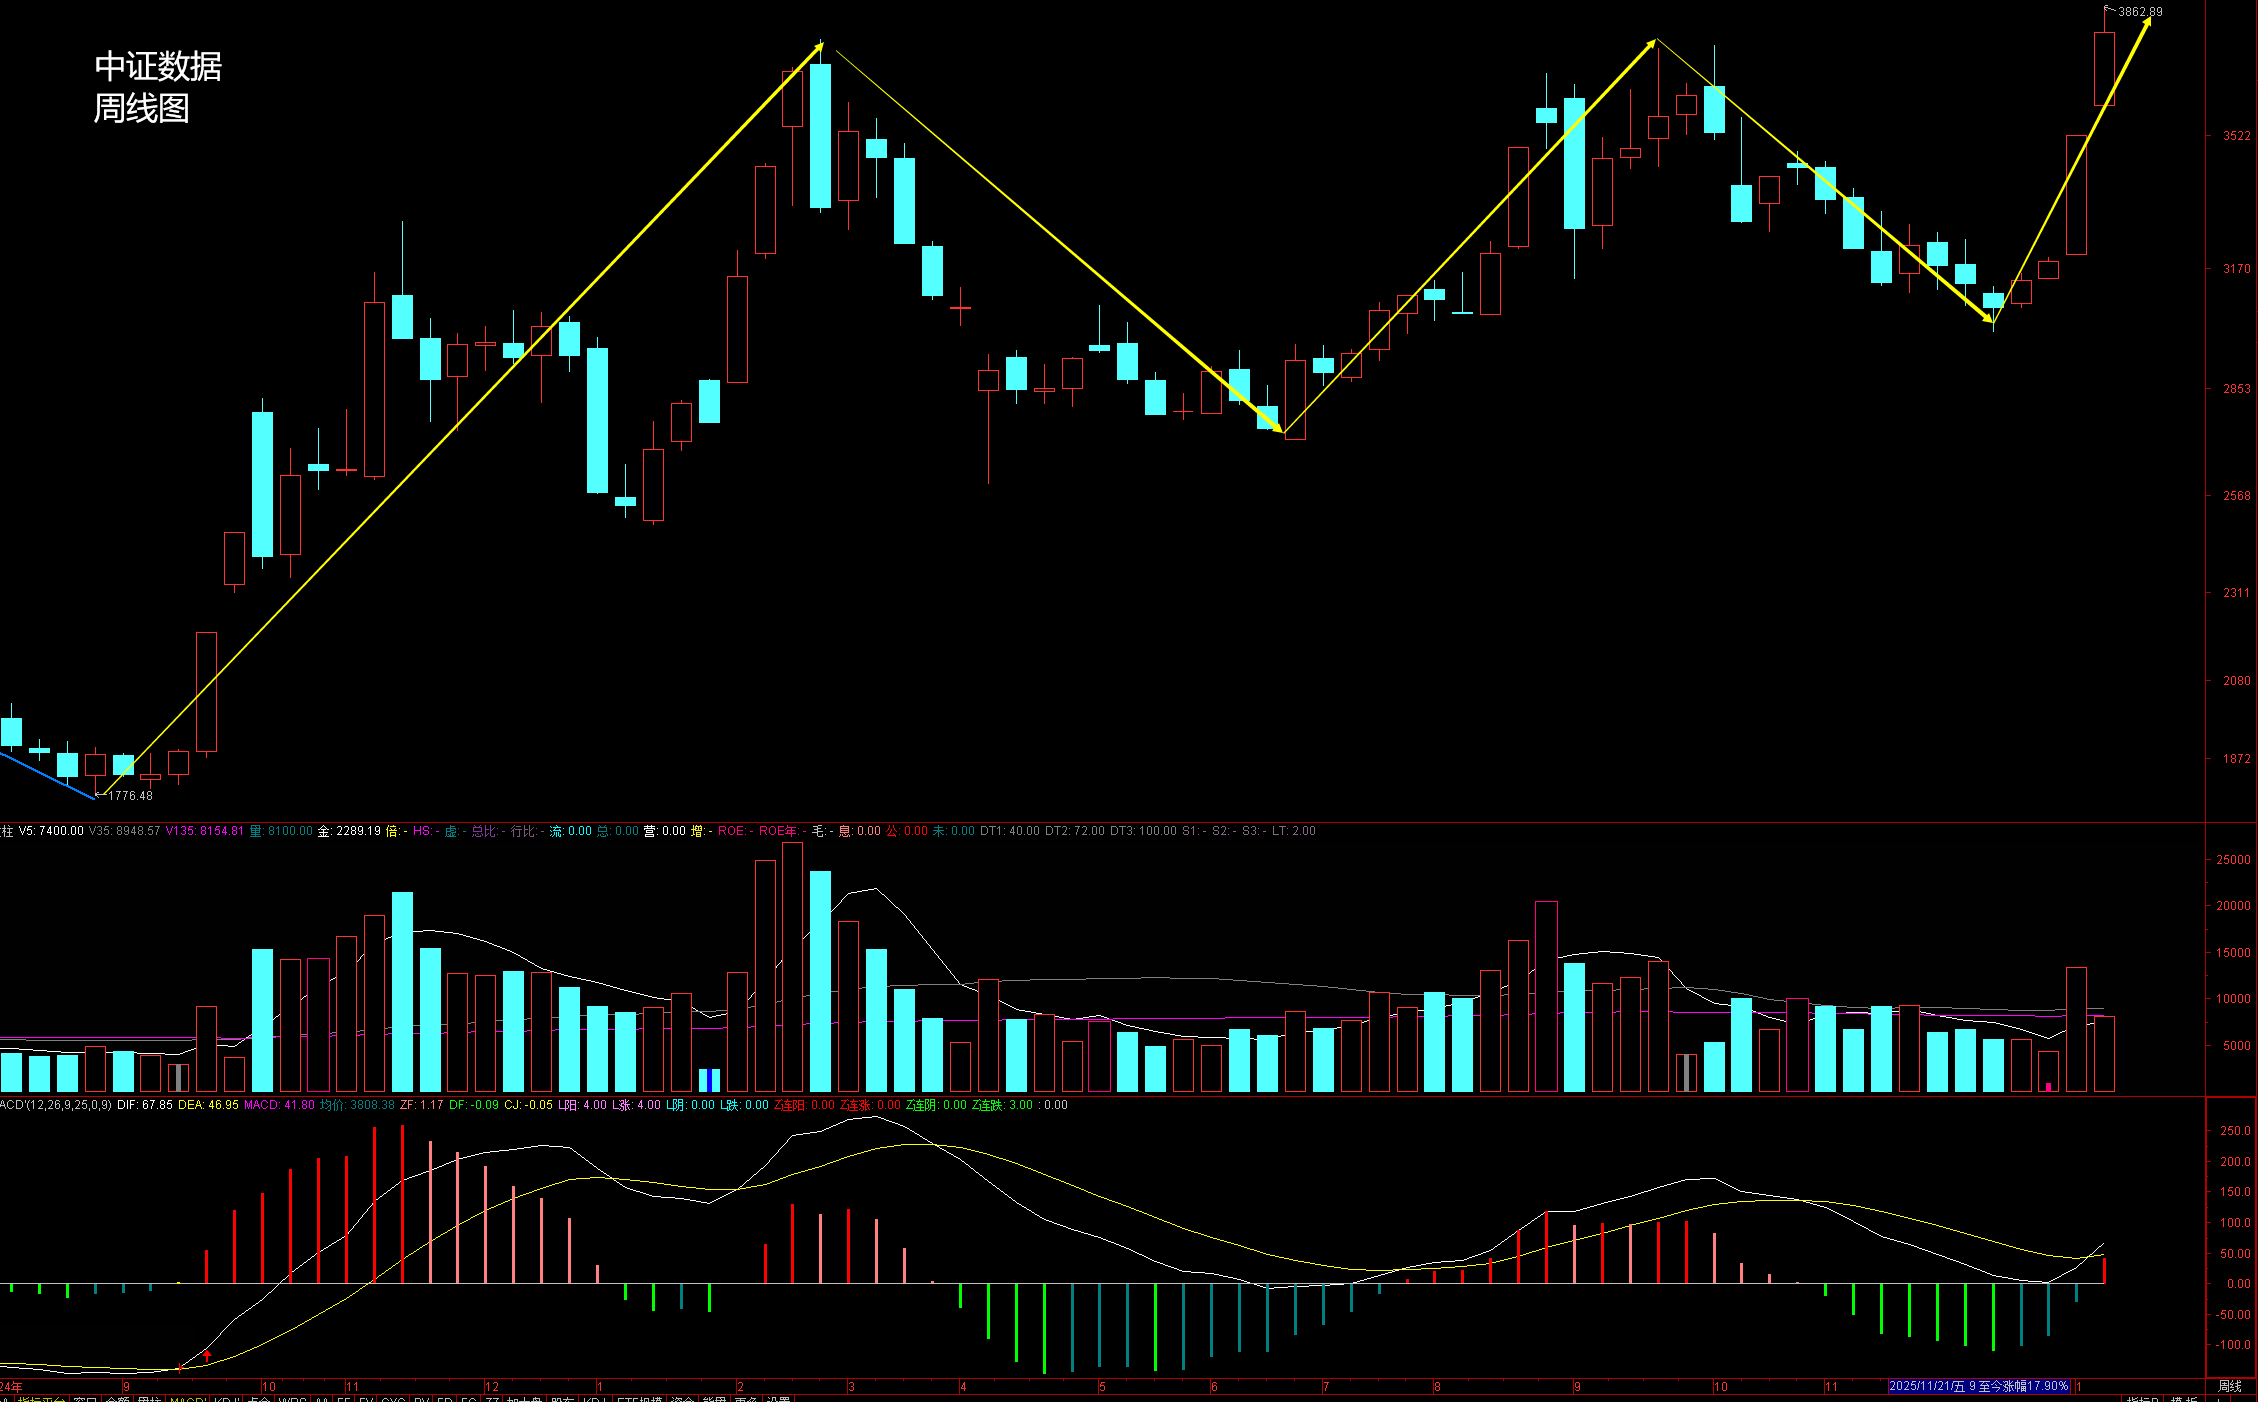Click the 1776.48 low price marker
2258x1402 pixels.
click(130, 796)
